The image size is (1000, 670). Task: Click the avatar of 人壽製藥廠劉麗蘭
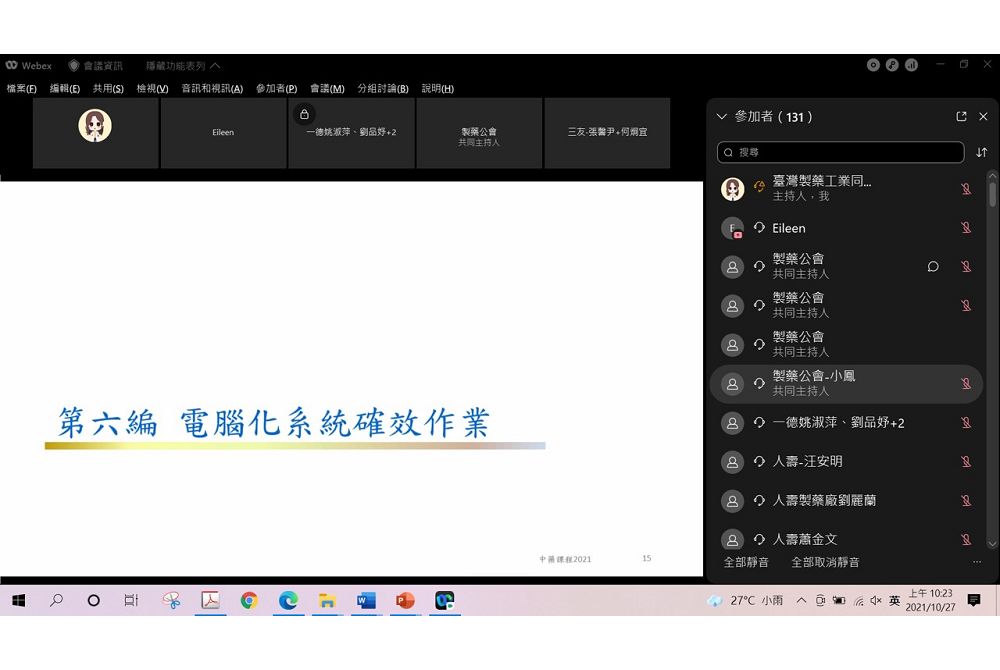pyautogui.click(x=732, y=501)
